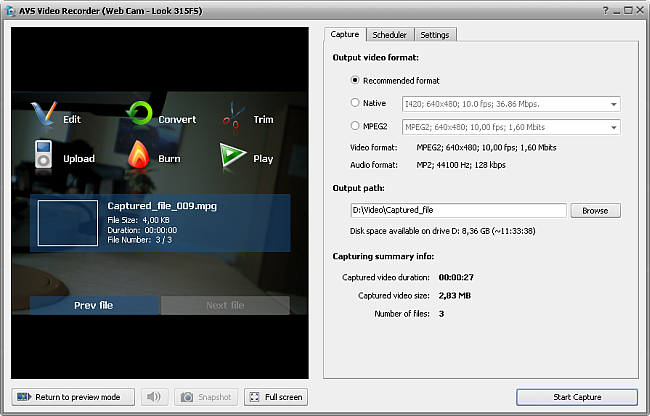Select the Native format radio button

point(355,102)
